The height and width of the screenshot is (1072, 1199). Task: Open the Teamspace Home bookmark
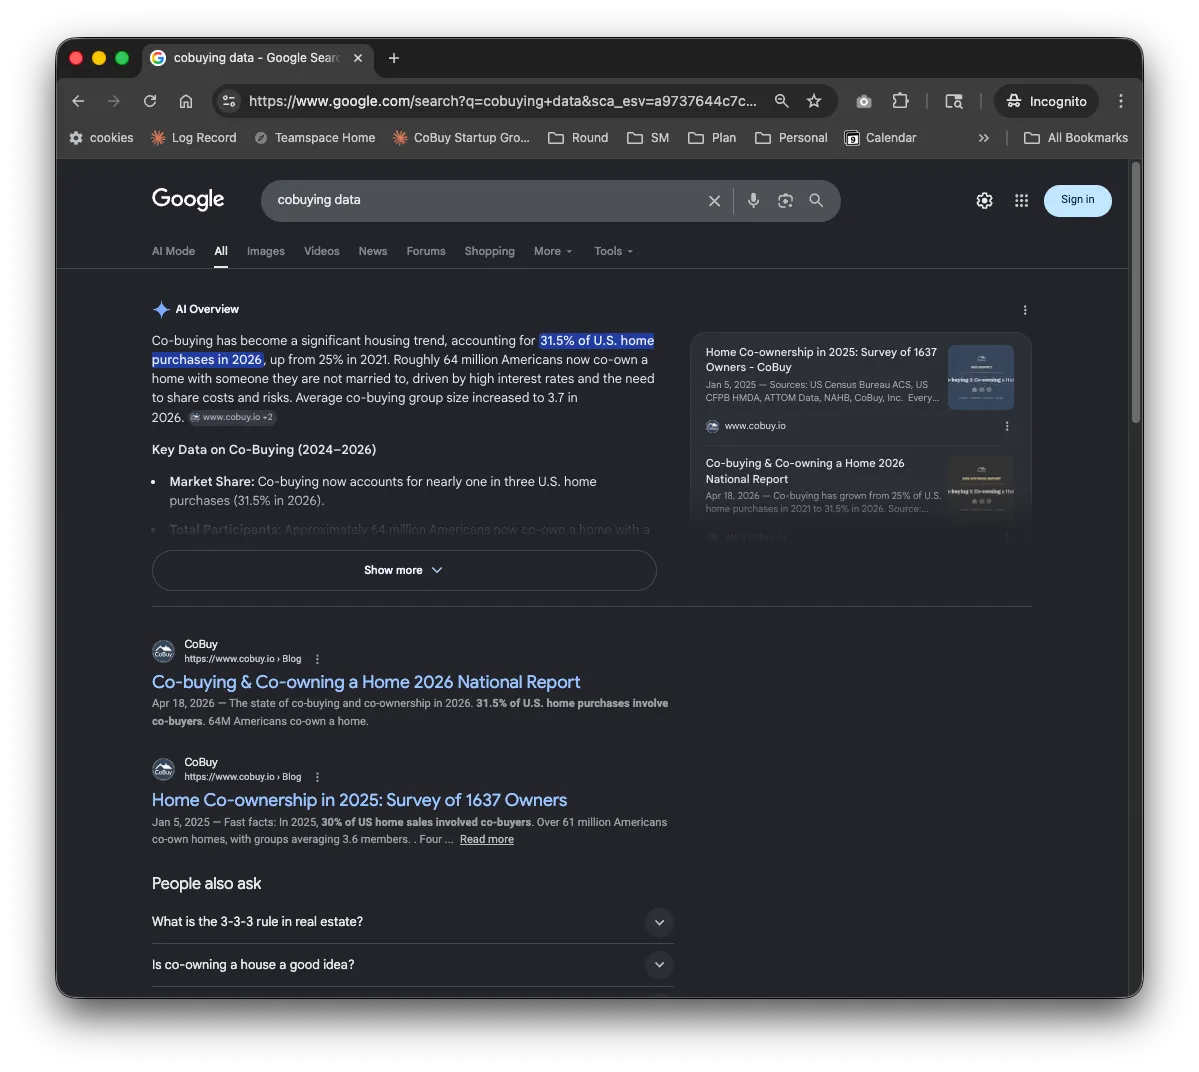pyautogui.click(x=315, y=138)
